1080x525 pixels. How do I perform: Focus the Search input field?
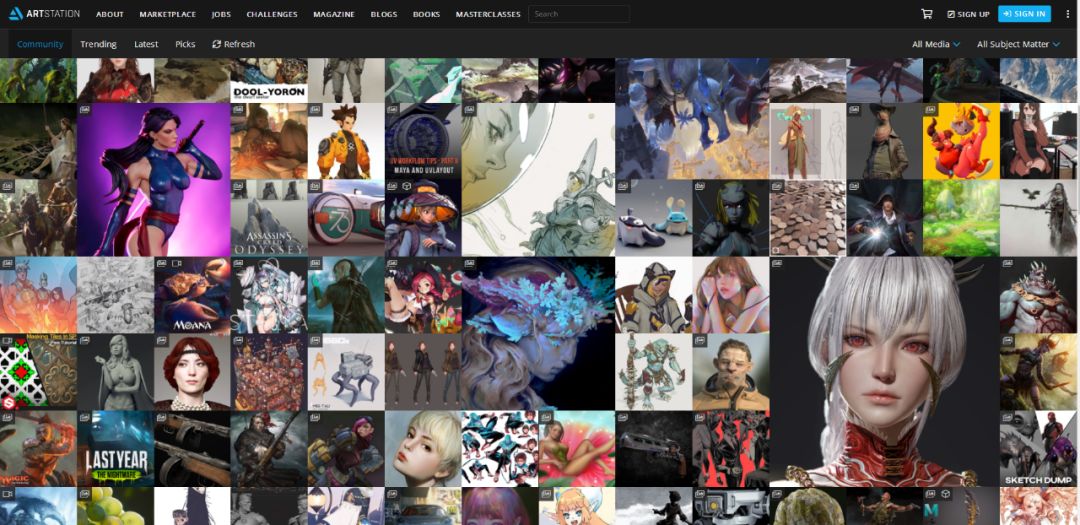tap(579, 14)
